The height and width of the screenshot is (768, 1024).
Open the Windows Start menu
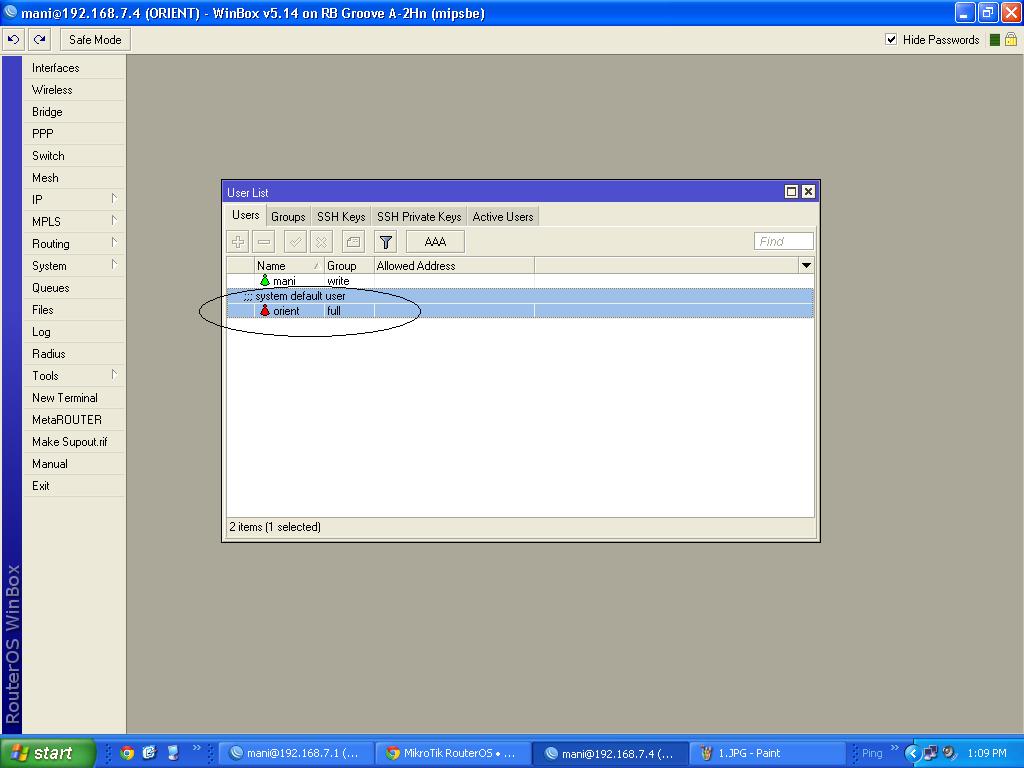47,753
